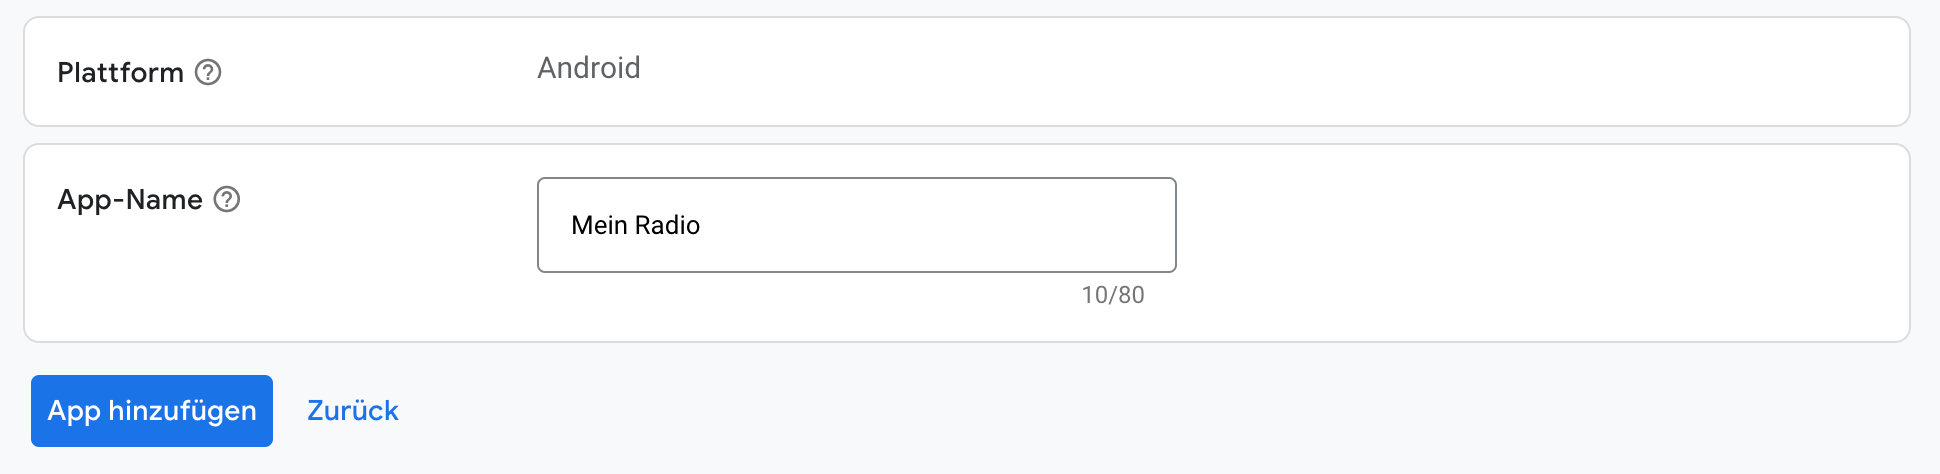Click the question mark circle in the App-Name row
This screenshot has width=1940, height=474.
(227, 199)
